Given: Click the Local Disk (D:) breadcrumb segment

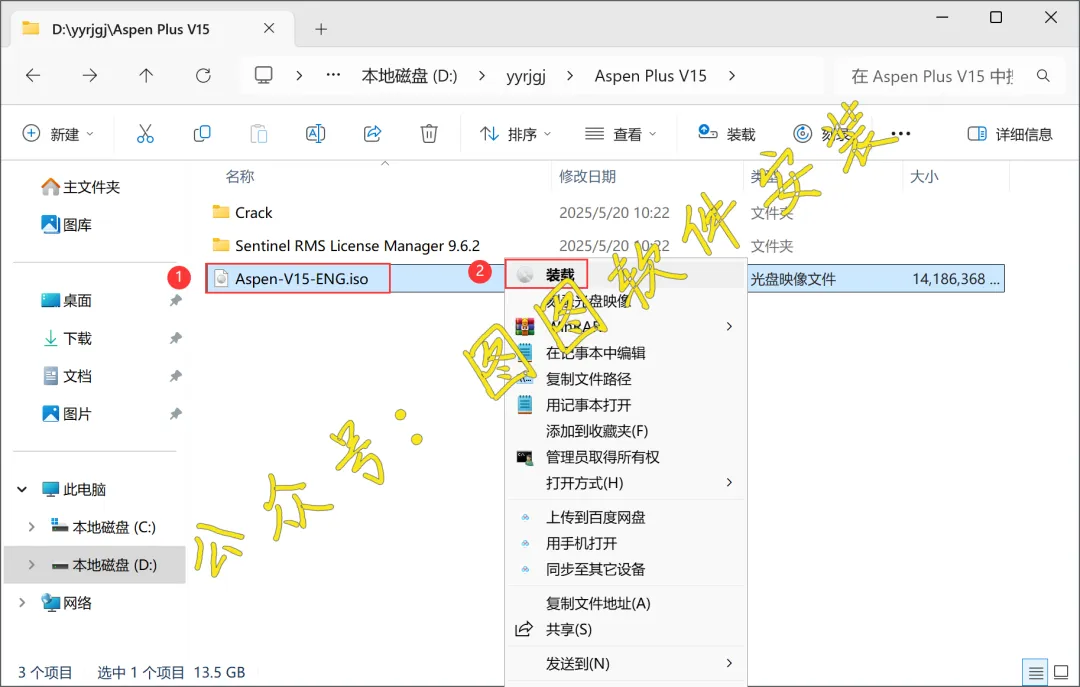Looking at the screenshot, I should pyautogui.click(x=409, y=76).
